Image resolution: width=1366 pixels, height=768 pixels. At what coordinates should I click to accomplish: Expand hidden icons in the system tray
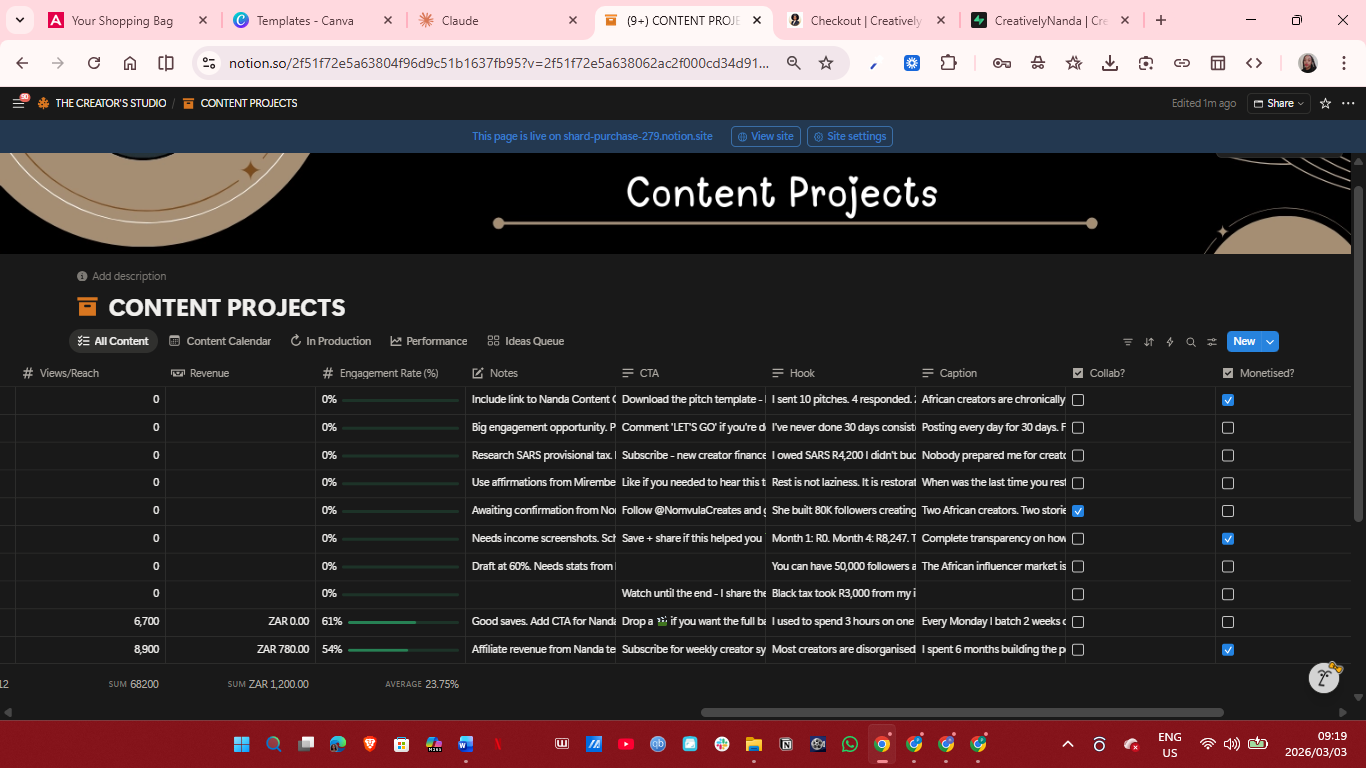(x=1067, y=744)
